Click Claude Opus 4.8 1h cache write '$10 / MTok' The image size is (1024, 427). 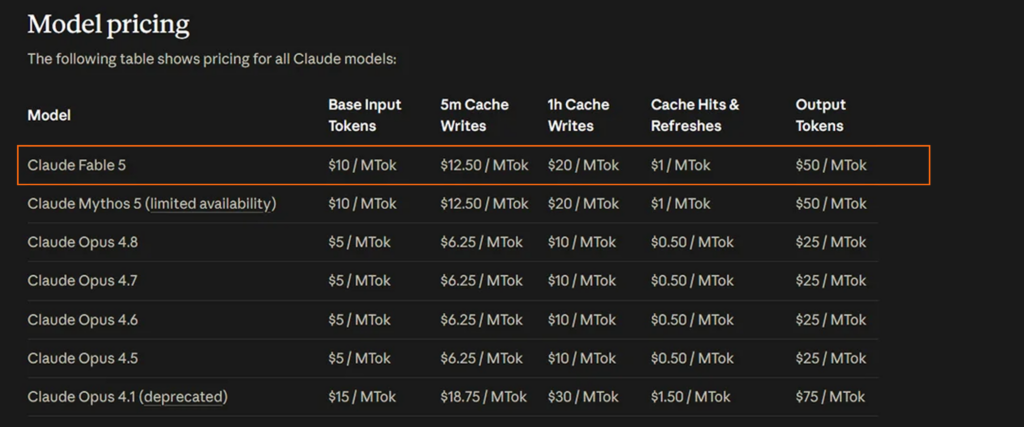pos(581,242)
